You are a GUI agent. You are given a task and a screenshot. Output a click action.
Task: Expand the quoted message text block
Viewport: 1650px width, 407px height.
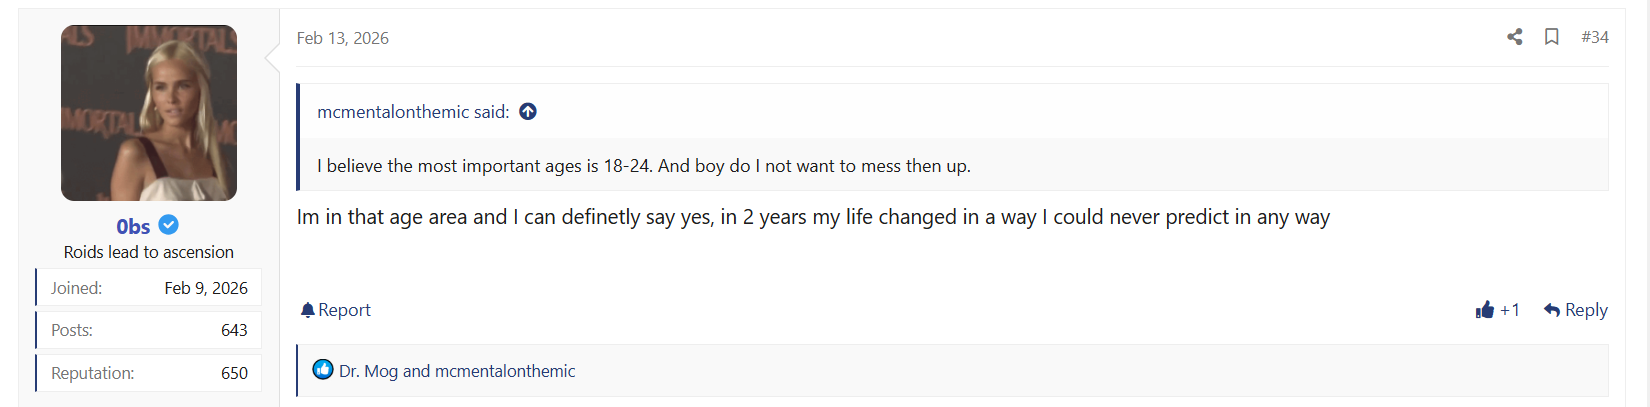[953, 166]
